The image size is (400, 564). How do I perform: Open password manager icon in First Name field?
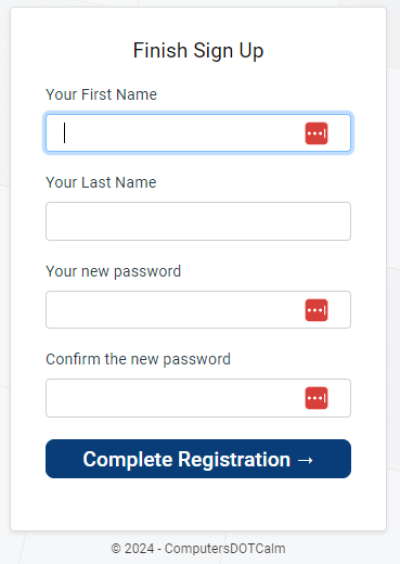point(316,133)
